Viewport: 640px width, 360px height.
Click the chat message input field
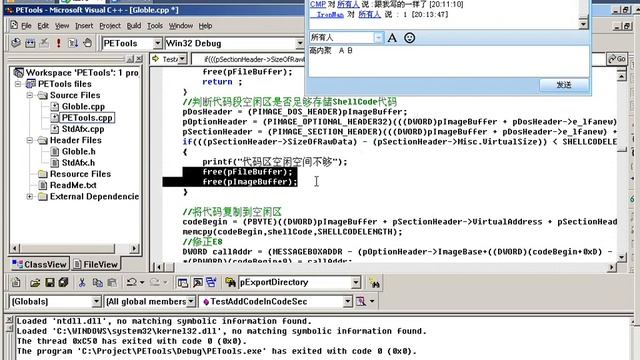448,60
